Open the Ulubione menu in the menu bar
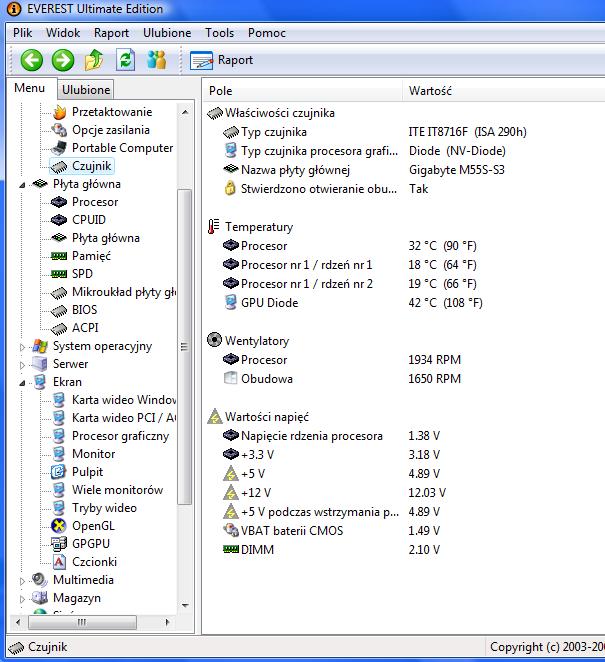The width and height of the screenshot is (605, 662). [167, 33]
